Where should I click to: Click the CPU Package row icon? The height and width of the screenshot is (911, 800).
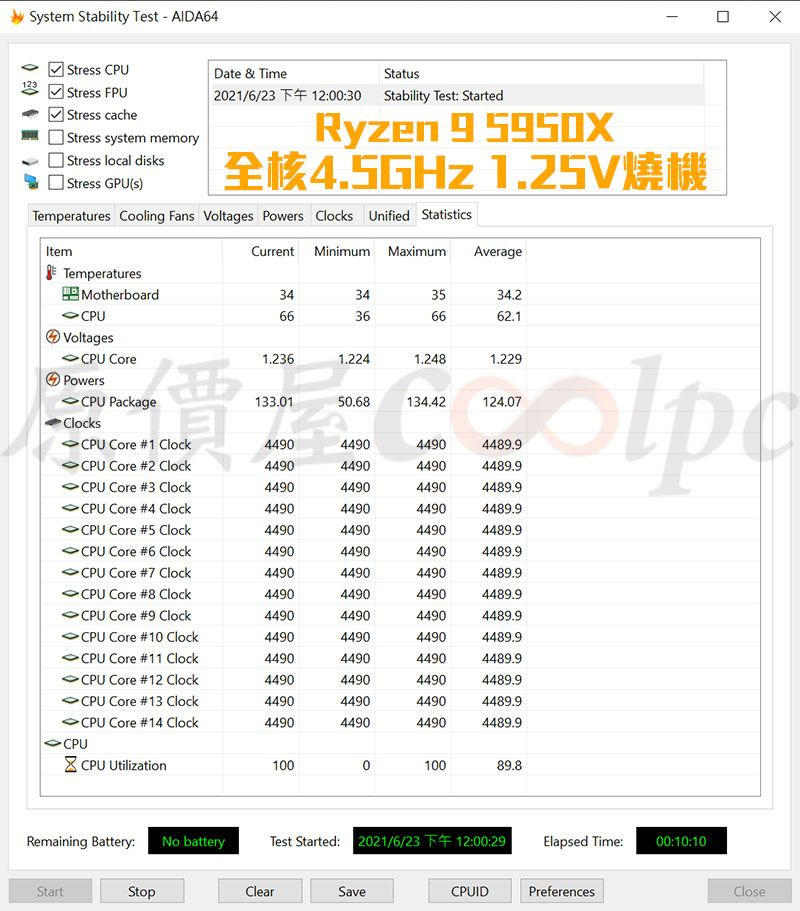click(70, 401)
